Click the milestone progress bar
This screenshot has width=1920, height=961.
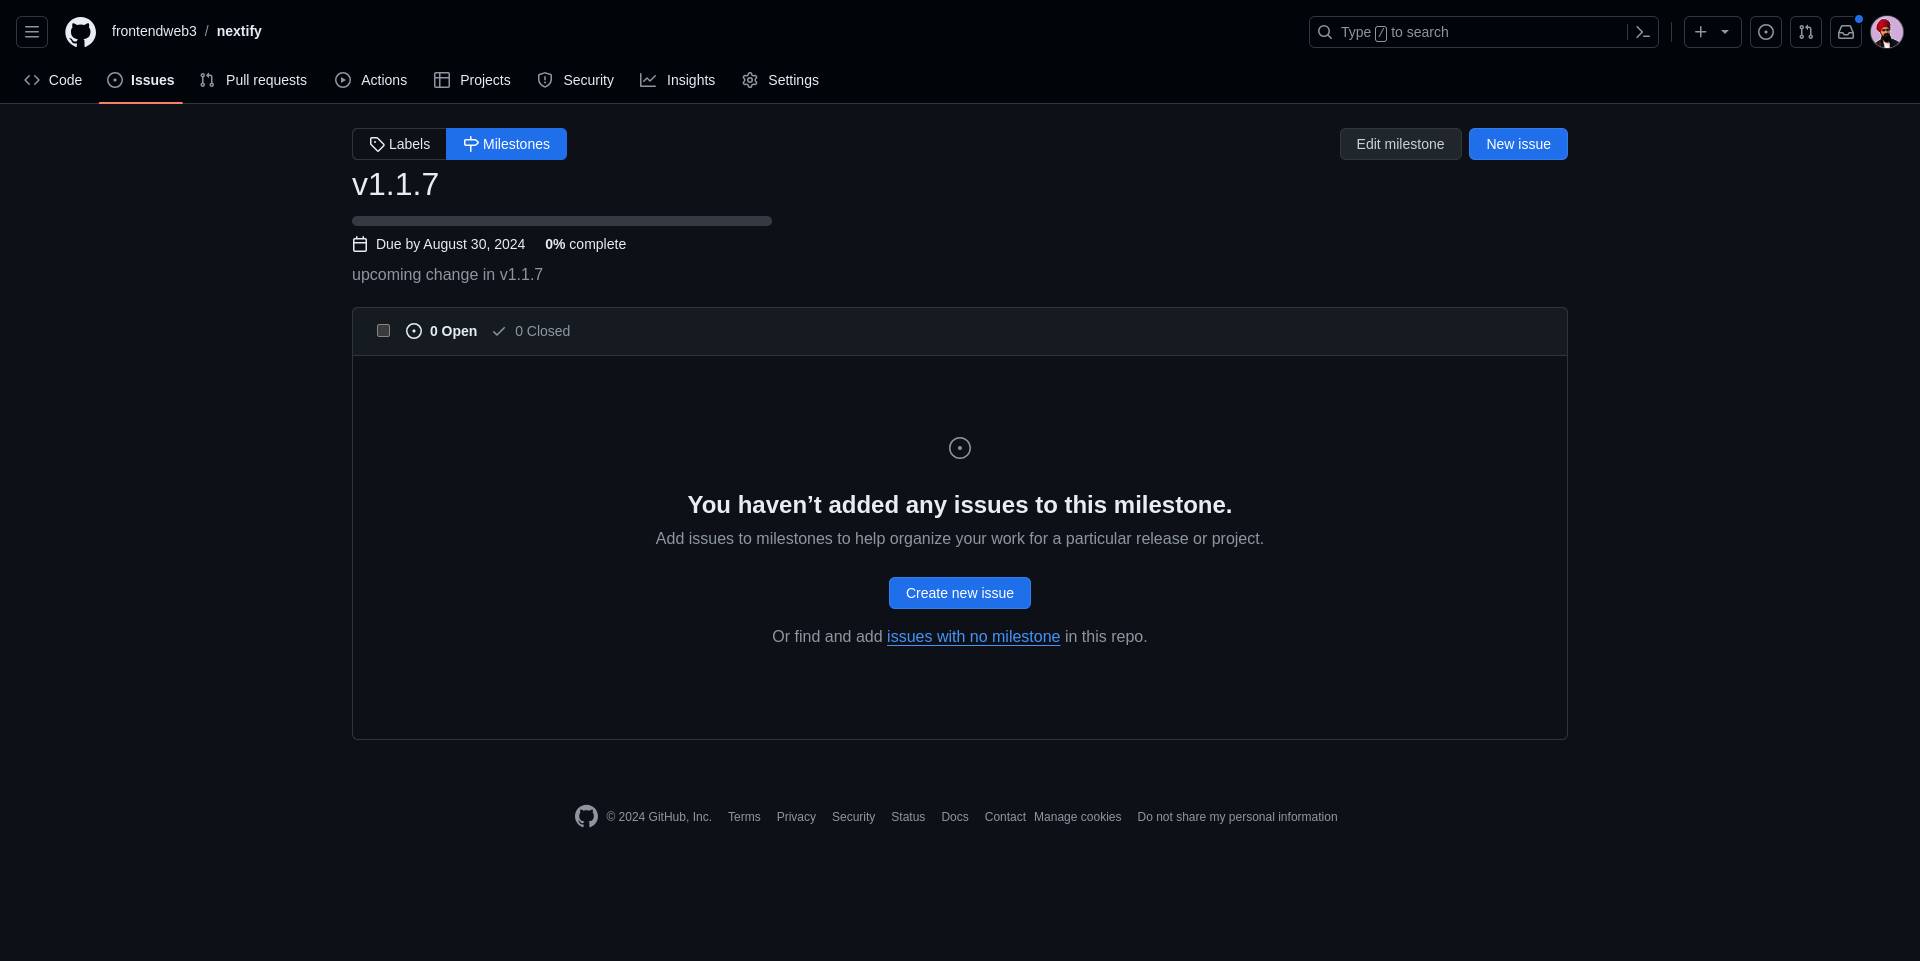pos(562,221)
